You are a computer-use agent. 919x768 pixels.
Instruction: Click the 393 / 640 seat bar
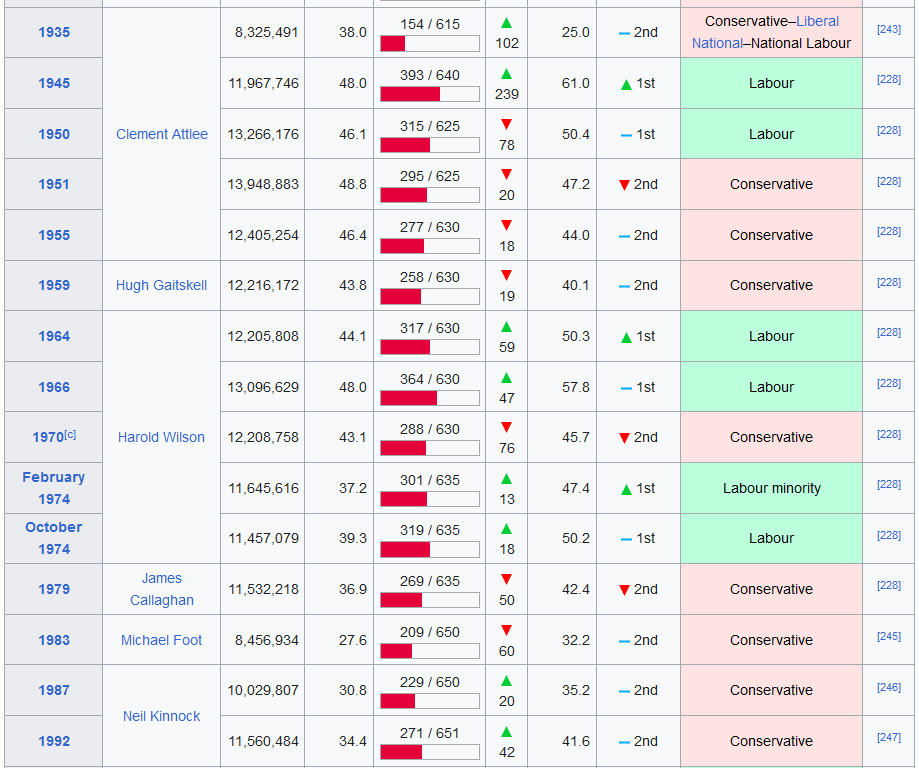[430, 94]
